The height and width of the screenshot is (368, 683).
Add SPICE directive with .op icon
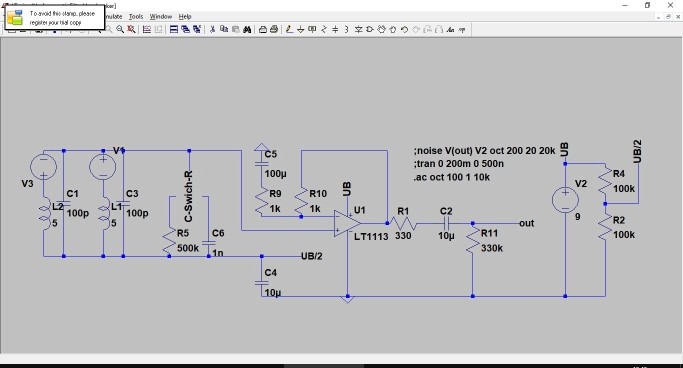(462, 30)
